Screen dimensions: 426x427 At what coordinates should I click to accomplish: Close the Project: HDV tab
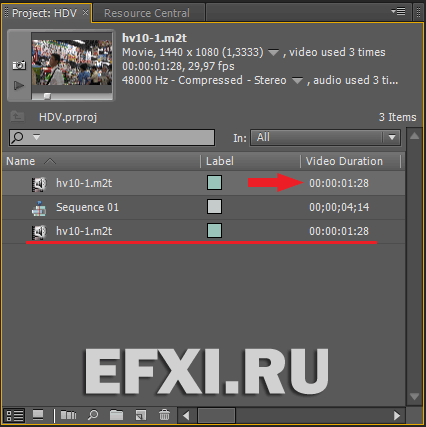click(x=86, y=12)
